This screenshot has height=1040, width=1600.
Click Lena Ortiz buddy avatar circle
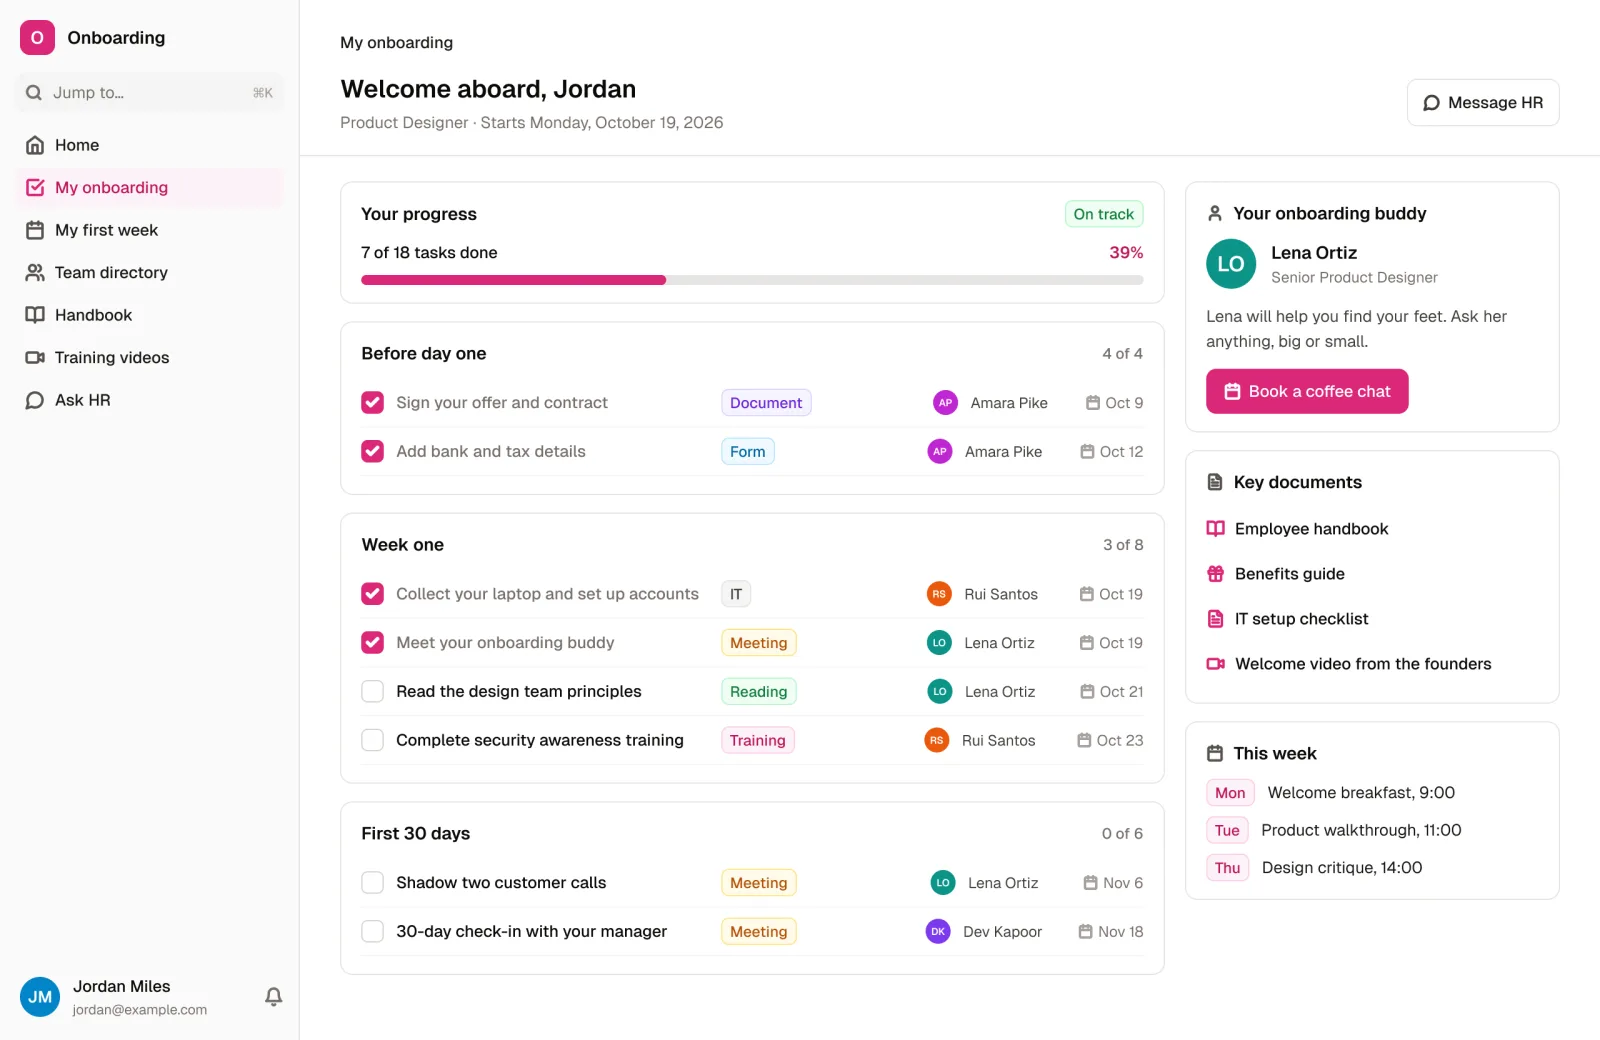pos(1231,264)
